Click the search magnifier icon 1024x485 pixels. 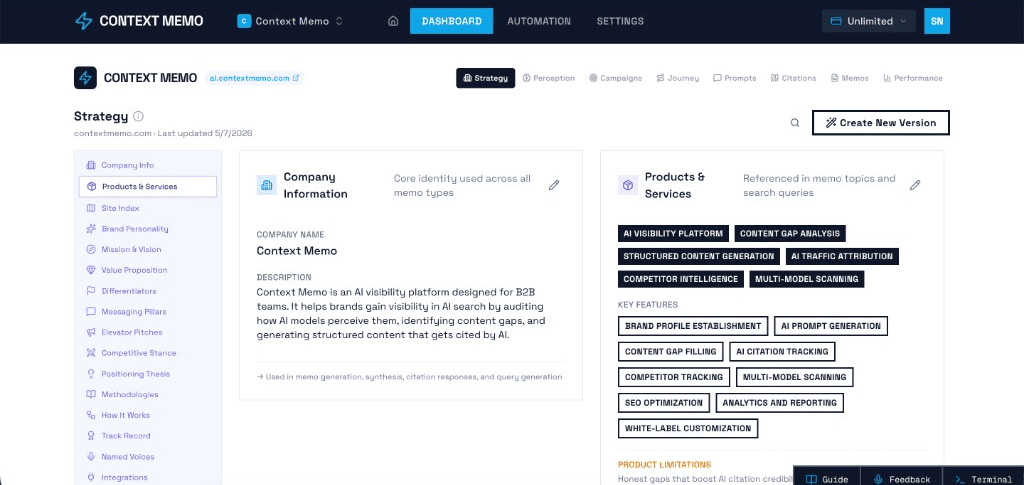795,123
